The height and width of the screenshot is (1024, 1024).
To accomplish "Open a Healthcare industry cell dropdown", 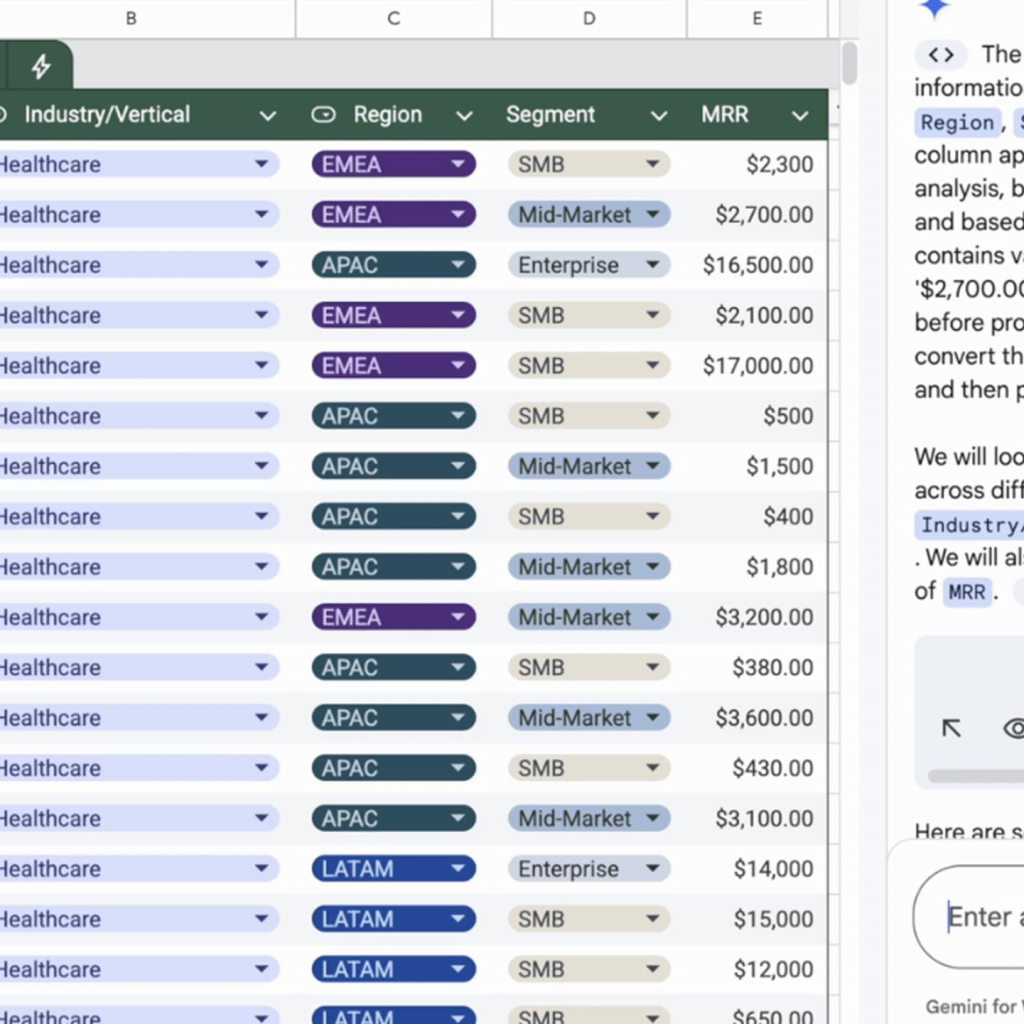I will click(x=262, y=164).
